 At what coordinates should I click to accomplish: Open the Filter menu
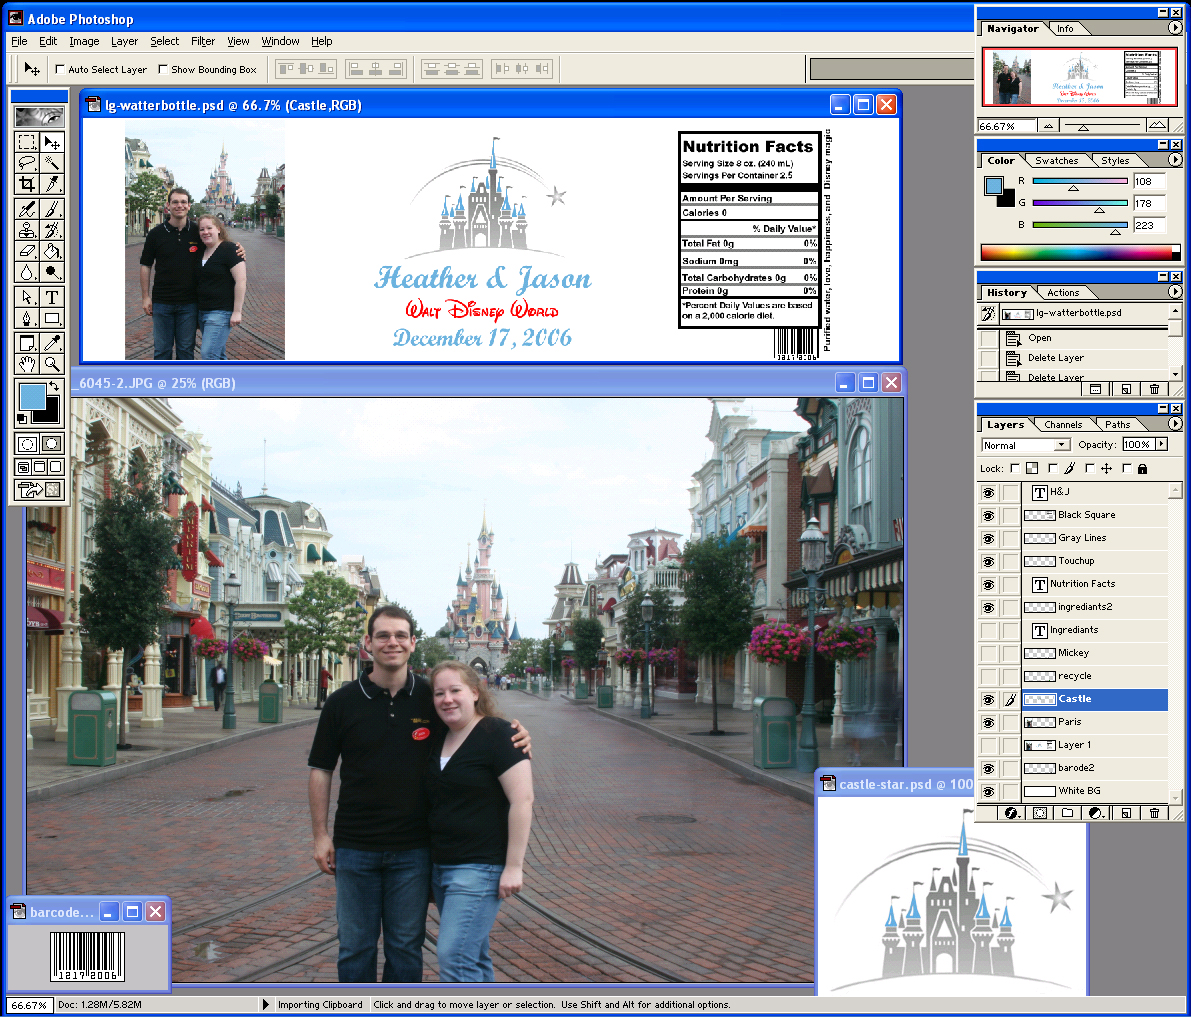pos(203,41)
